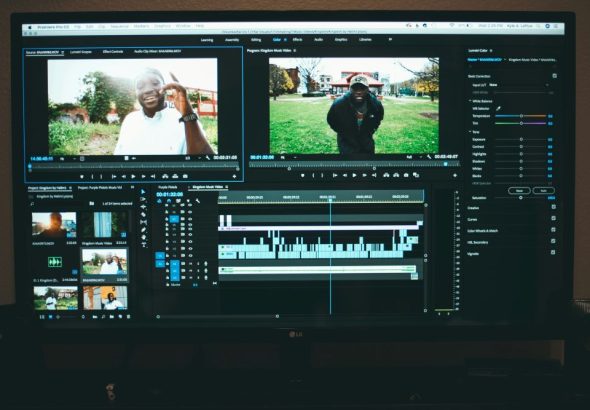Click the WB Selector eyedropper
The width and height of the screenshot is (590, 410).
pyautogui.click(x=498, y=108)
